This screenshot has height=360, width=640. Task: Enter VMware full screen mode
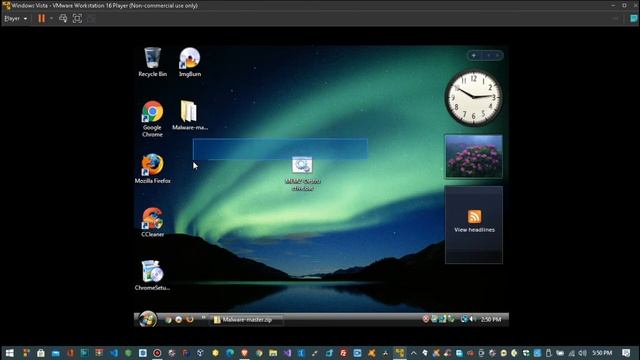coord(77,18)
